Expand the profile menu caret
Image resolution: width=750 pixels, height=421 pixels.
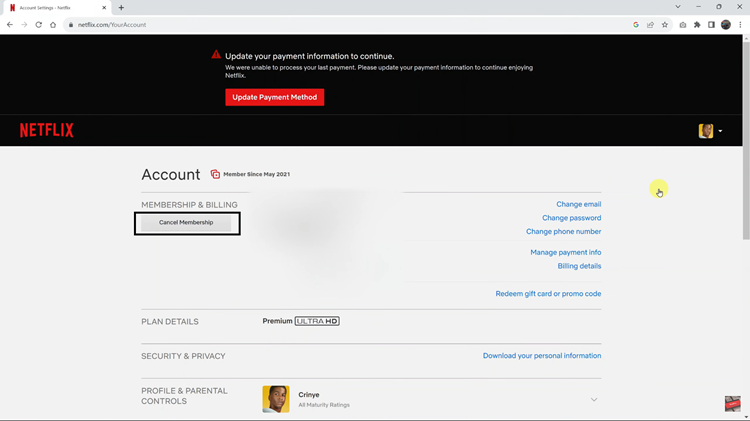click(720, 131)
